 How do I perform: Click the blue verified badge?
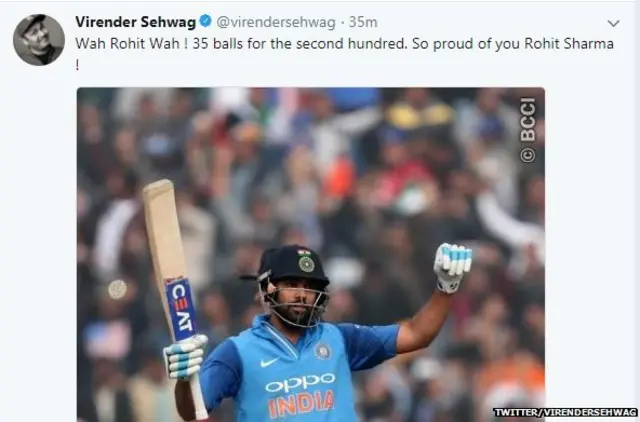coord(205,21)
